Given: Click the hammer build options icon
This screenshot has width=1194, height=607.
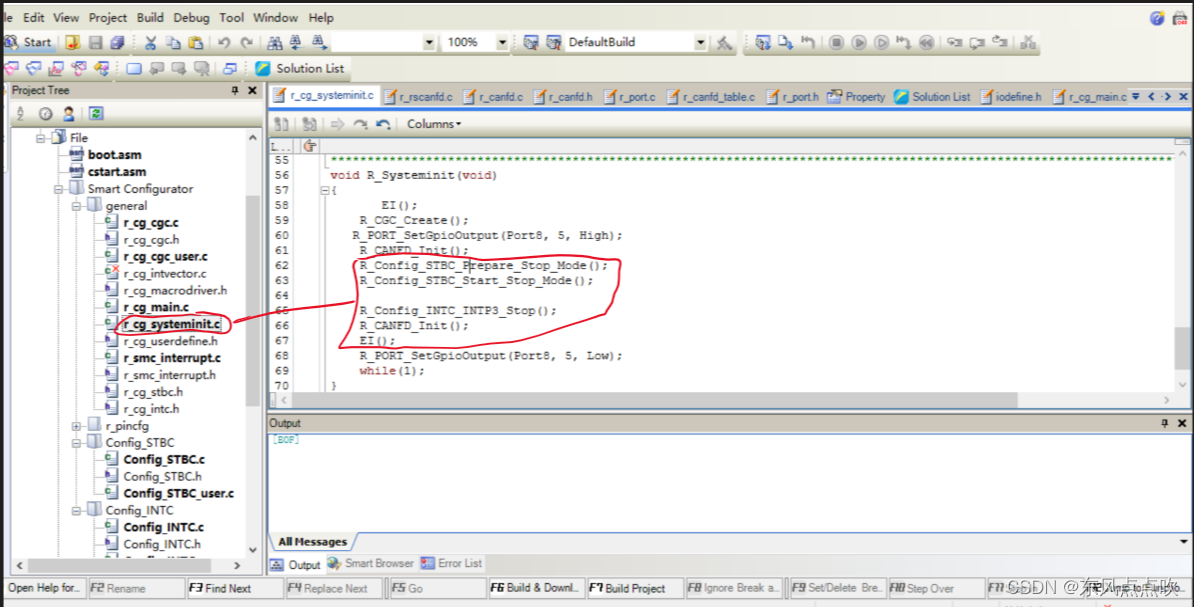Looking at the screenshot, I should coord(724,43).
